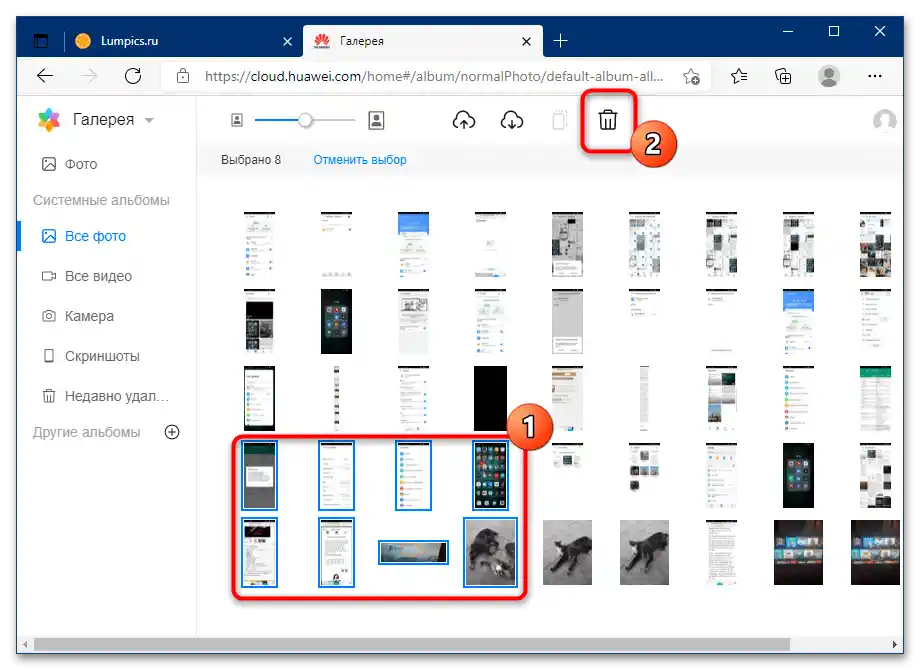Click the horizontal scrollbar
920x670 pixels.
pyautogui.click(x=411, y=644)
